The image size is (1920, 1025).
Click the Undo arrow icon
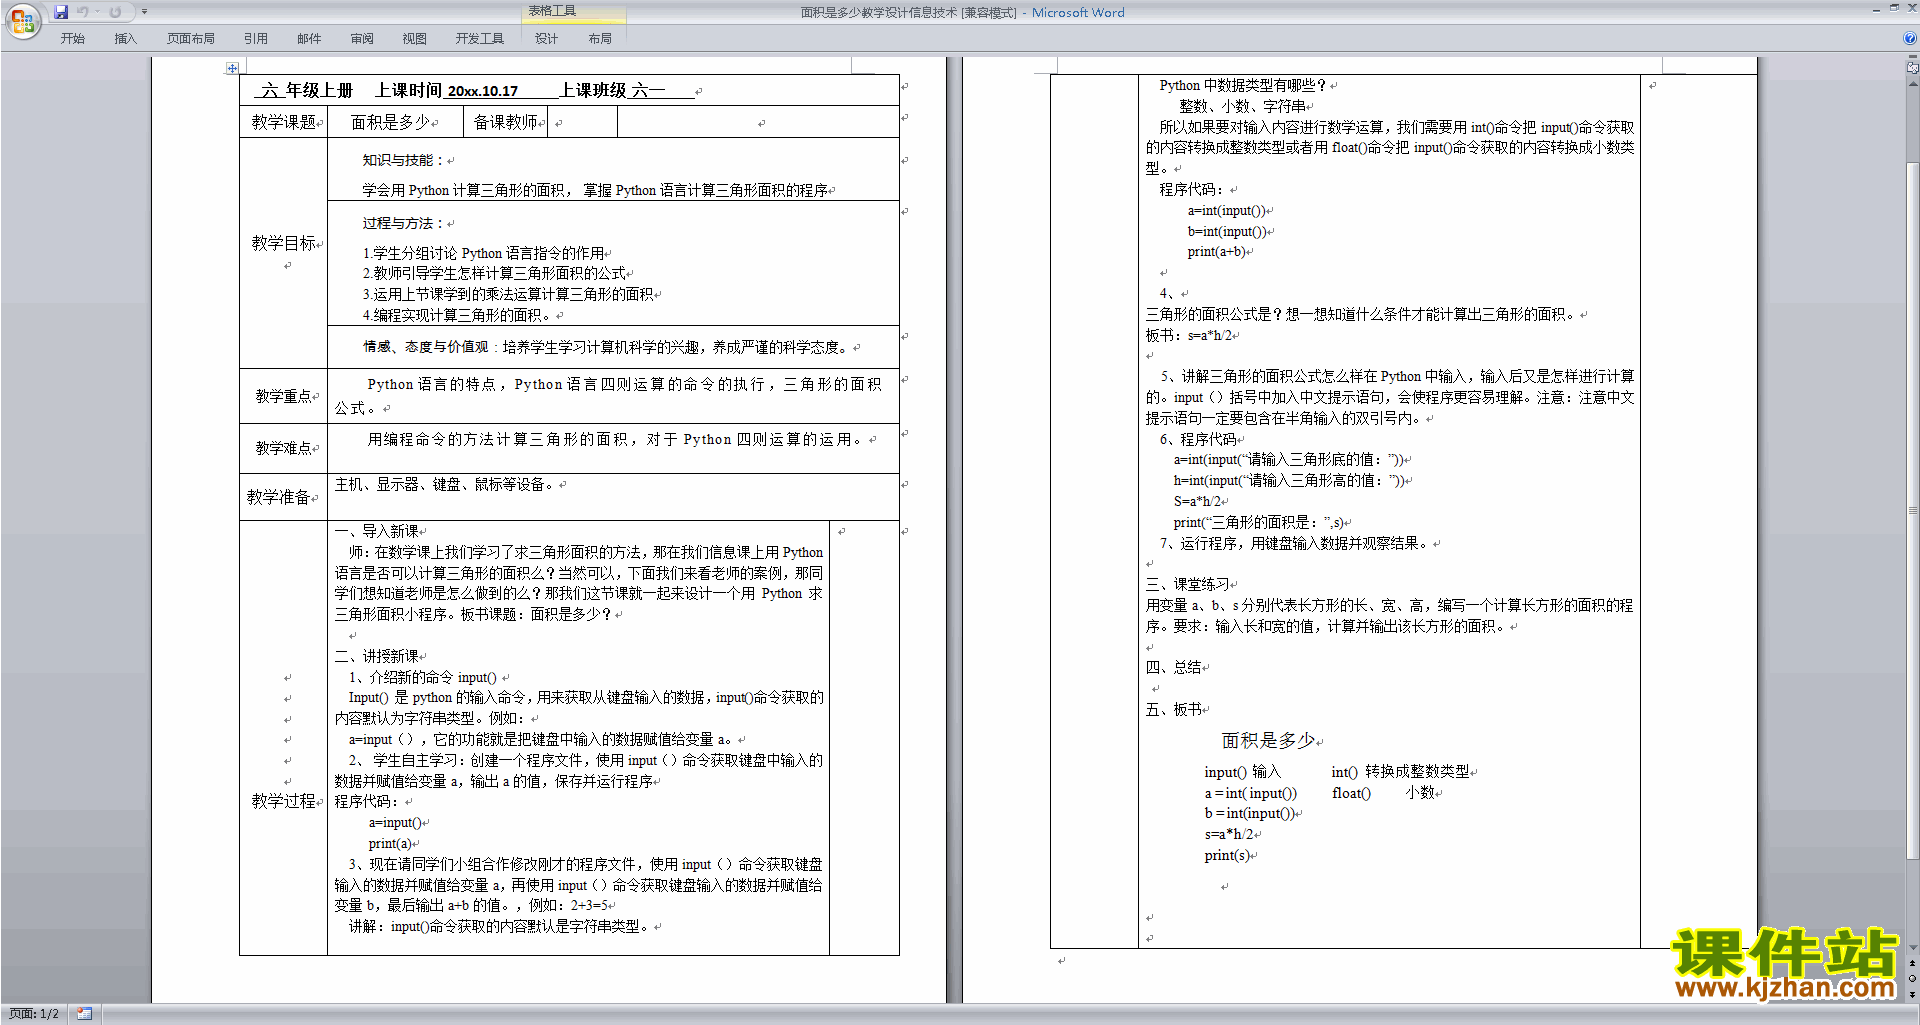click(x=83, y=12)
